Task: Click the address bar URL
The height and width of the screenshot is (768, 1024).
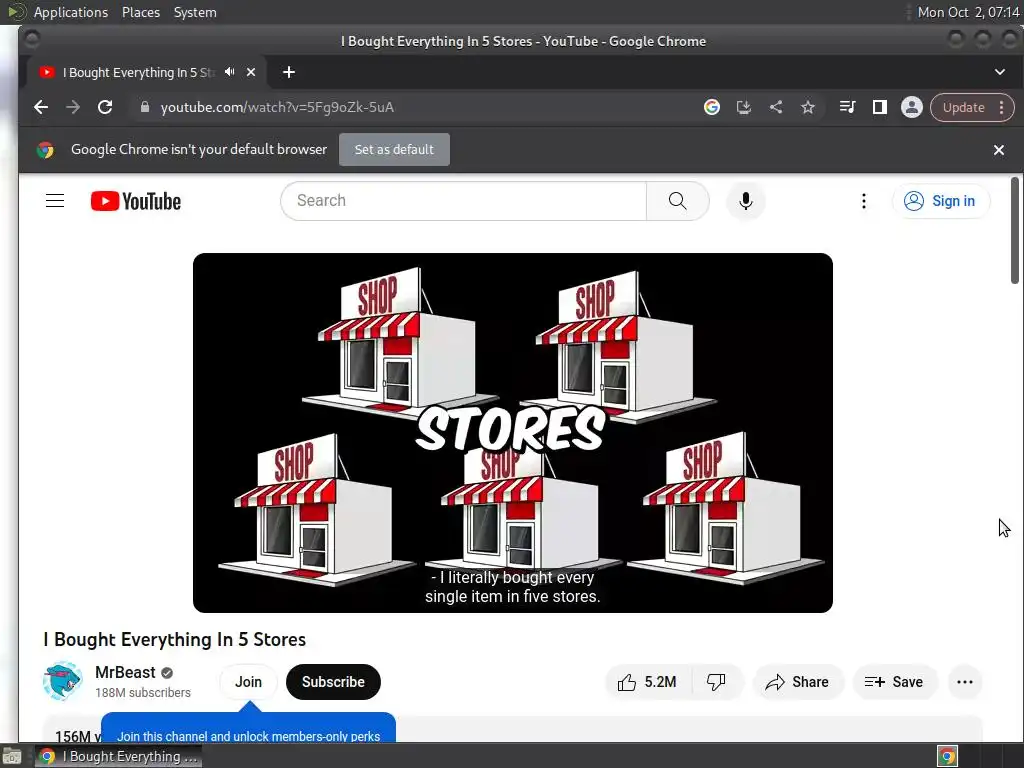Action: 277,107
